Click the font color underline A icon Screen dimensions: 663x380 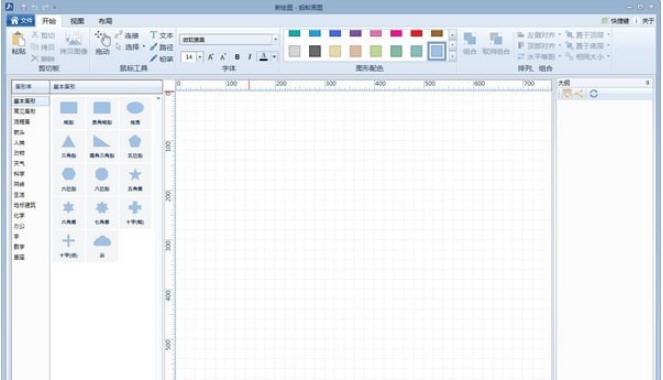(x=264, y=57)
